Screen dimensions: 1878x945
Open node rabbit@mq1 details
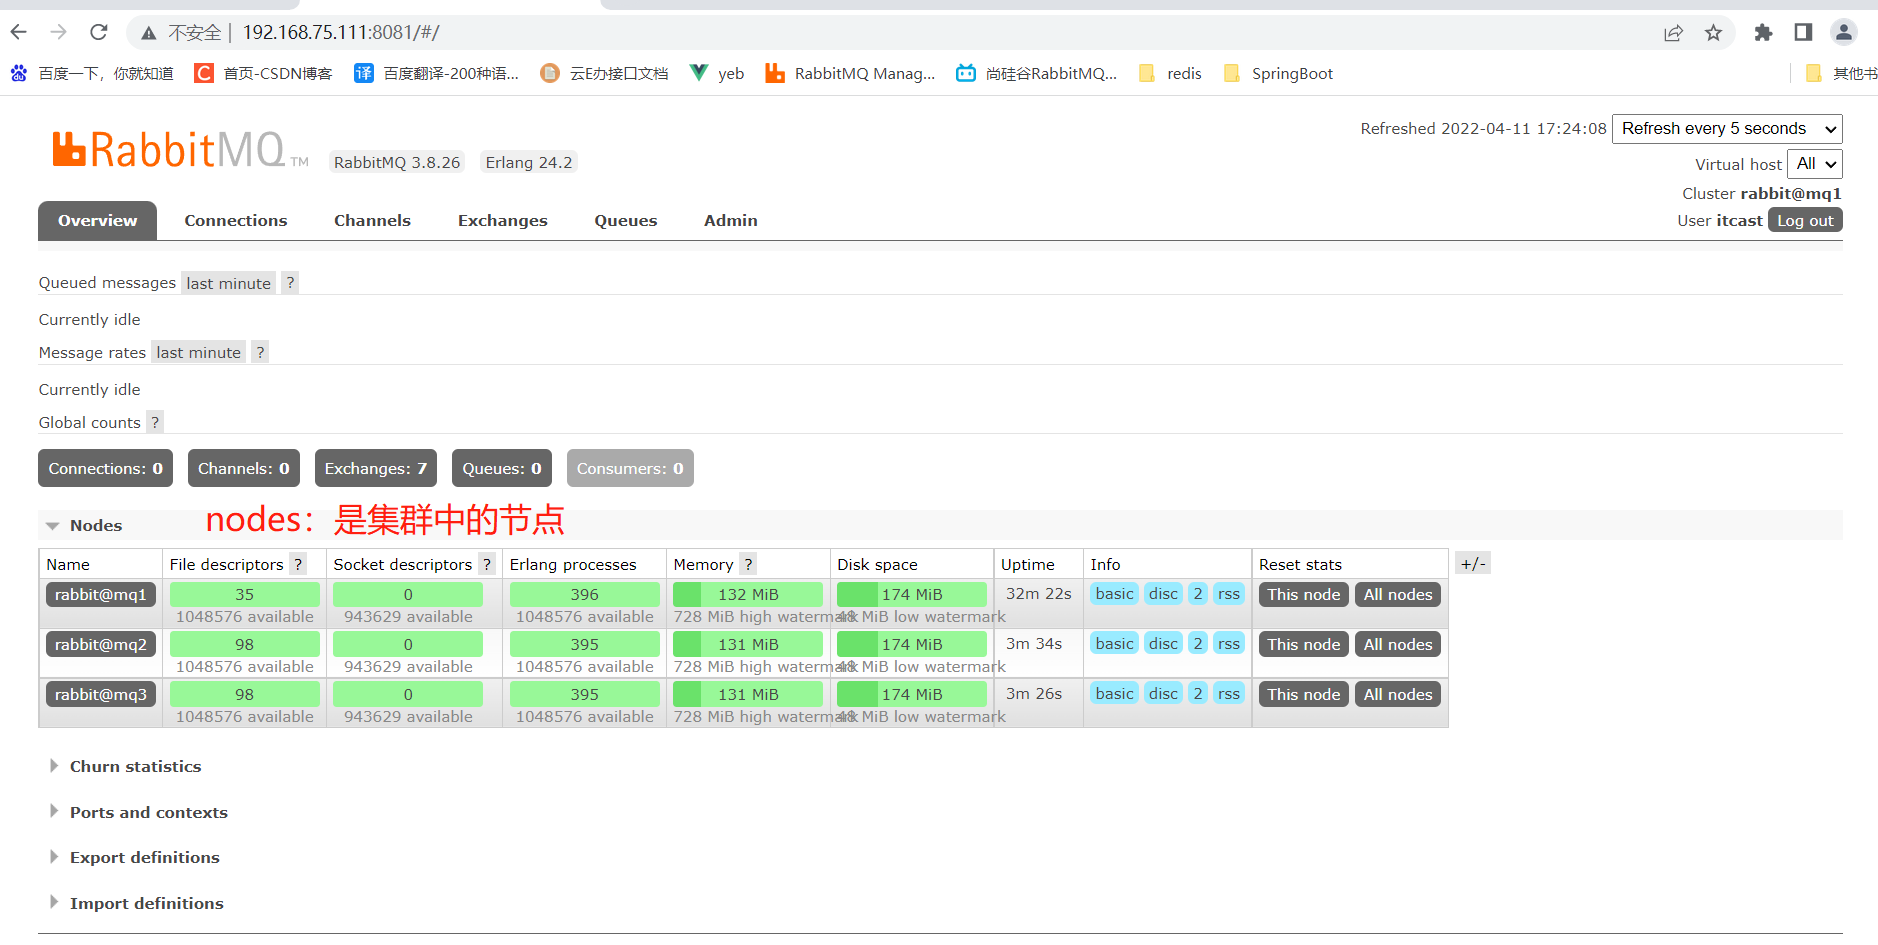[x=101, y=595]
